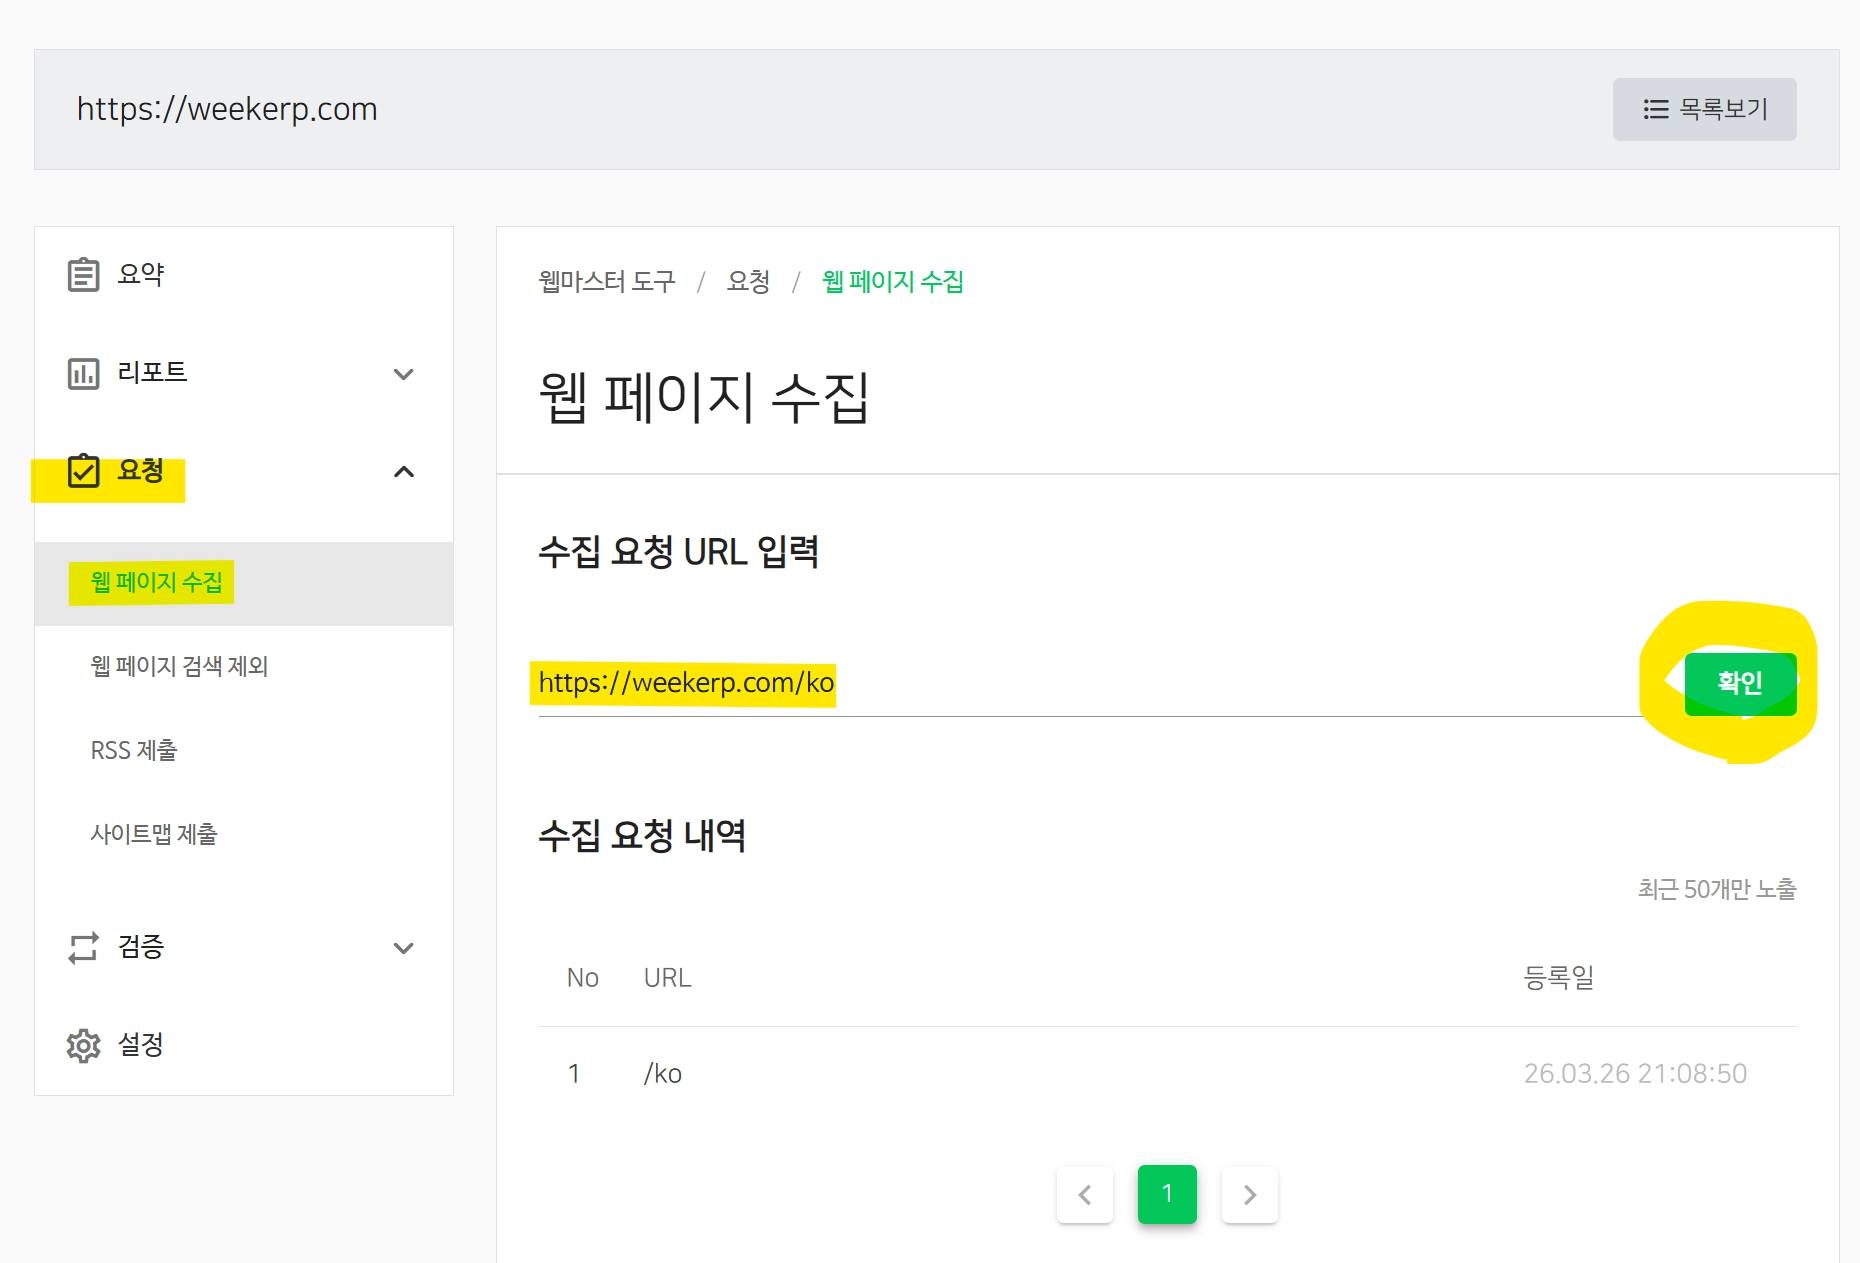Click the 요청 breadcrumb link
This screenshot has width=1860, height=1263.
coord(748,282)
